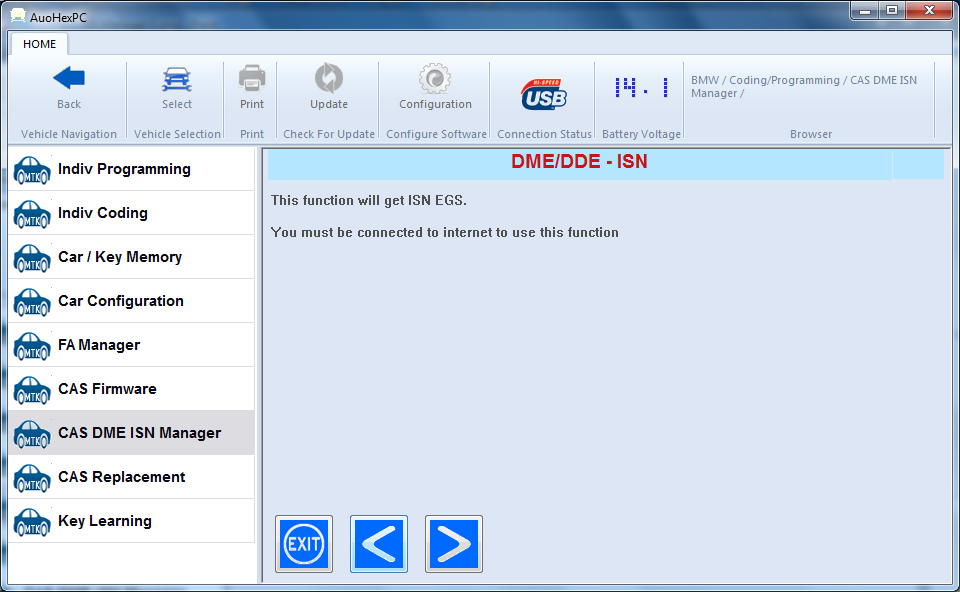The image size is (960, 592).
Task: Click car icon beside CAS DME ISN Manager
Action: pyautogui.click(x=32, y=435)
